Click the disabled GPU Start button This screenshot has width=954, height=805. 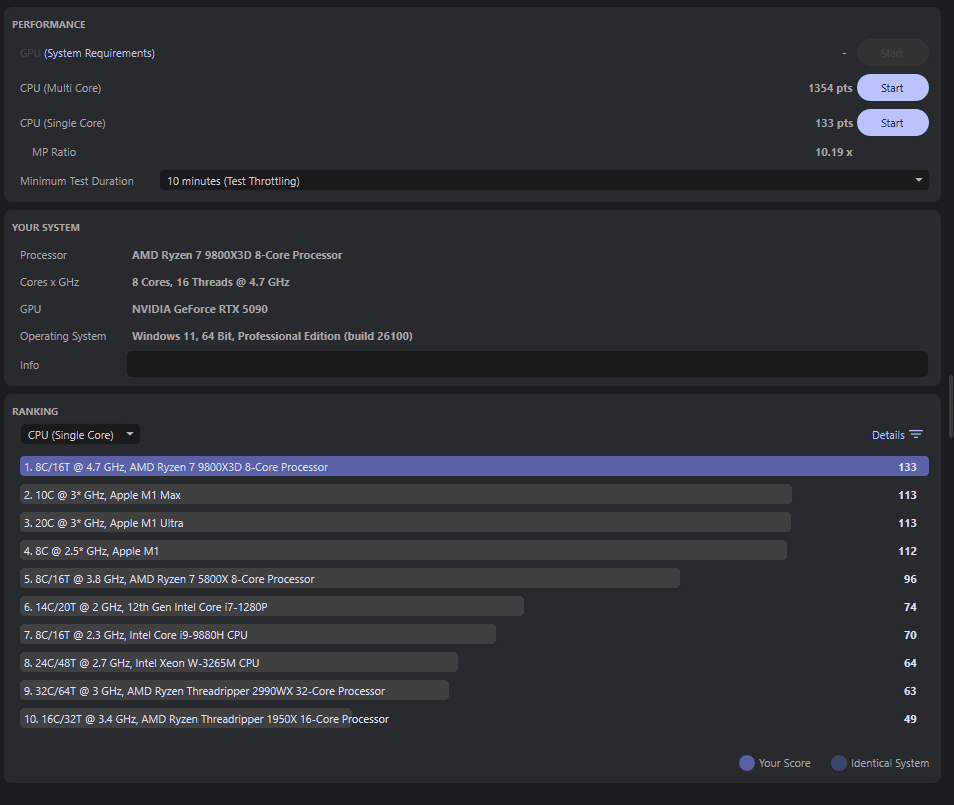pyautogui.click(x=892, y=53)
